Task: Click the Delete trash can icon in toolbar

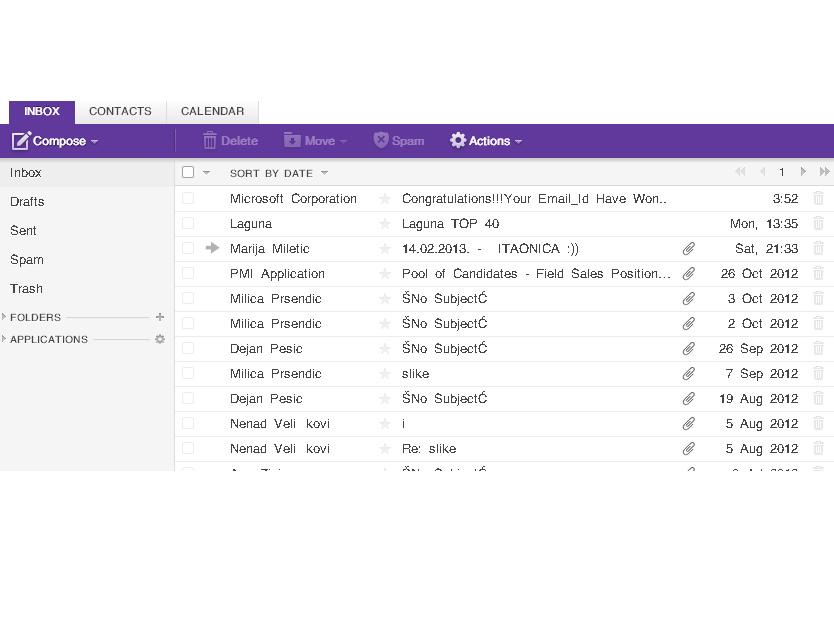Action: pyautogui.click(x=210, y=140)
